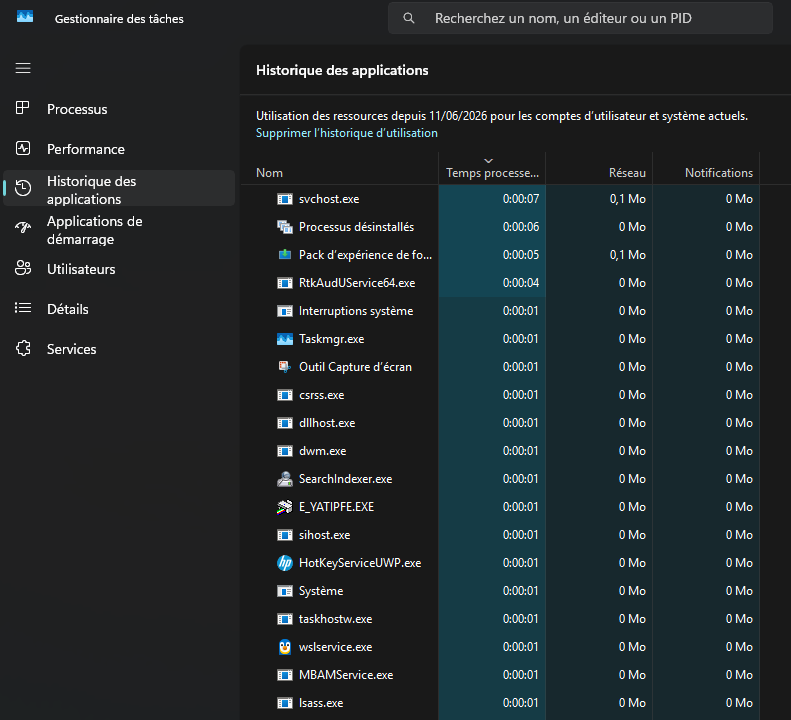Toggle the hamburger navigation menu
This screenshot has height=720, width=791.
[23, 68]
